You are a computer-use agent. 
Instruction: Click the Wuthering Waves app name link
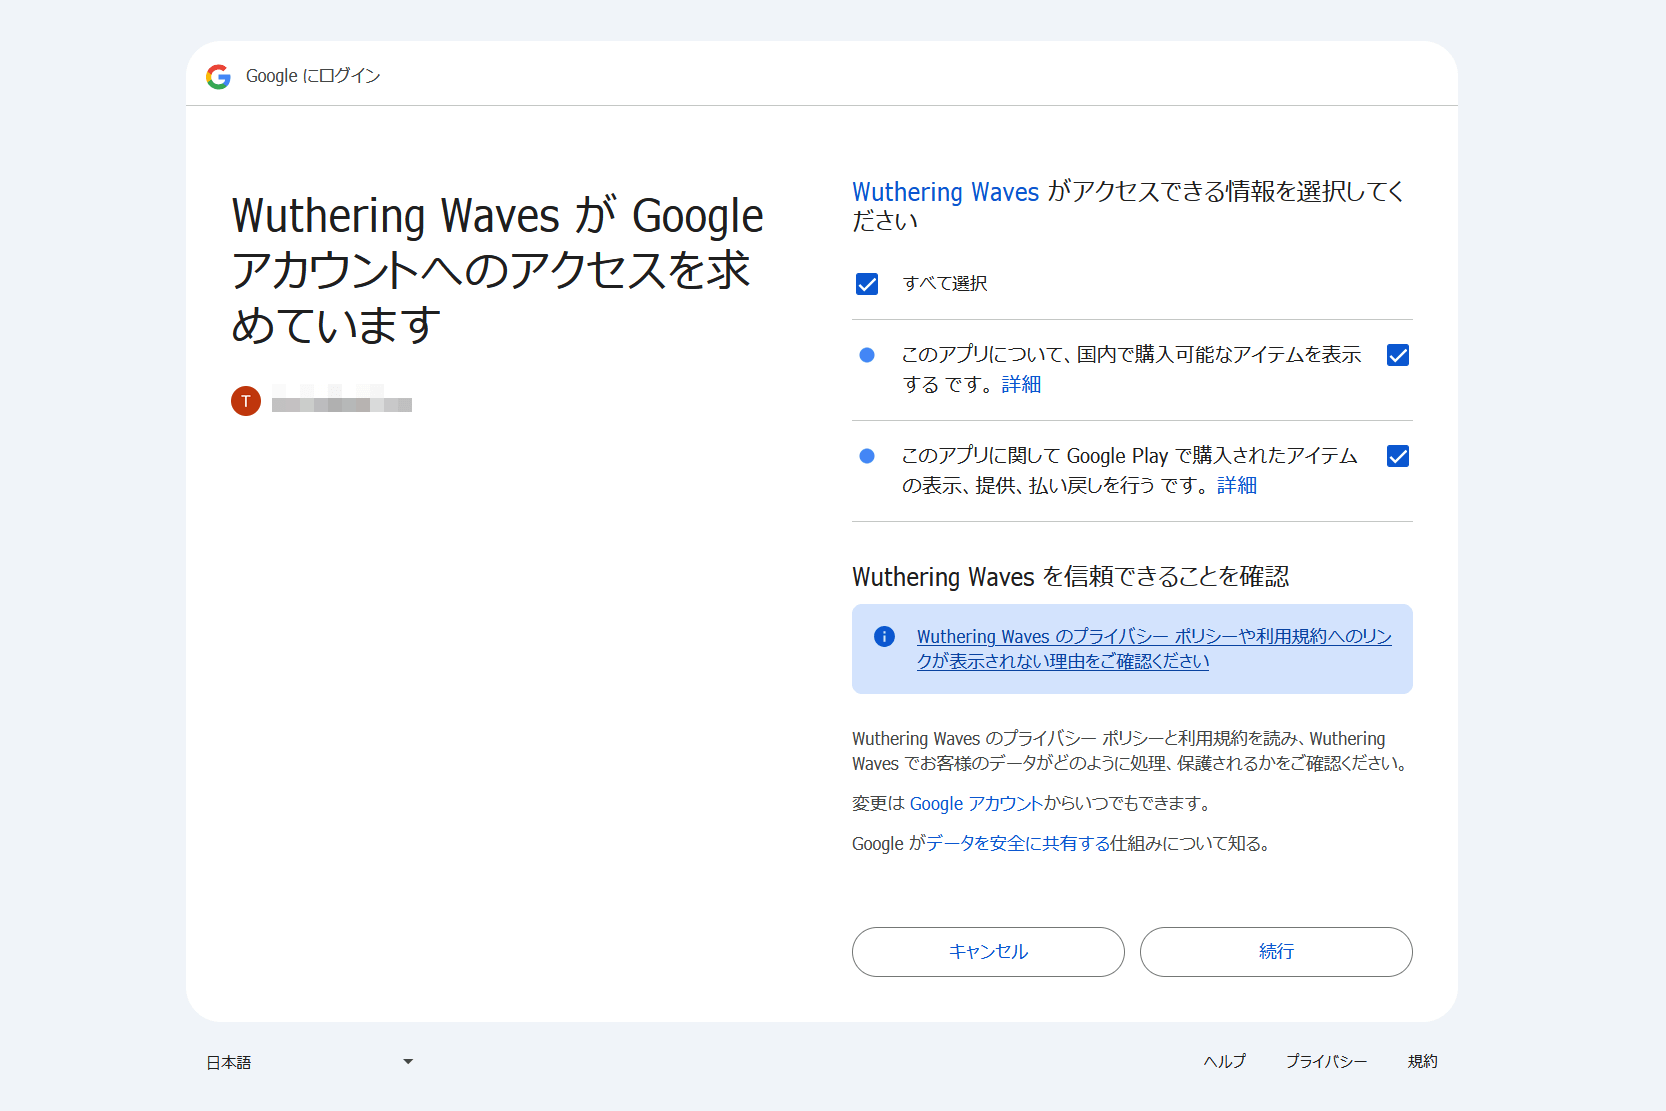(945, 192)
